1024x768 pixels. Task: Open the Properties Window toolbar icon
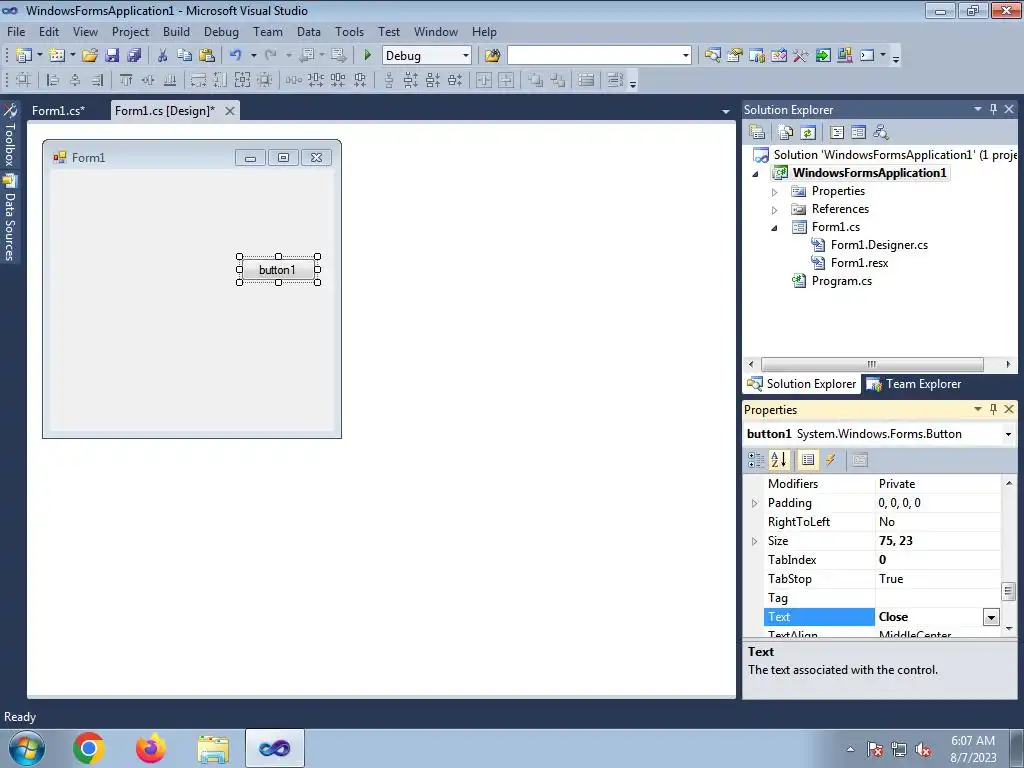(735, 56)
